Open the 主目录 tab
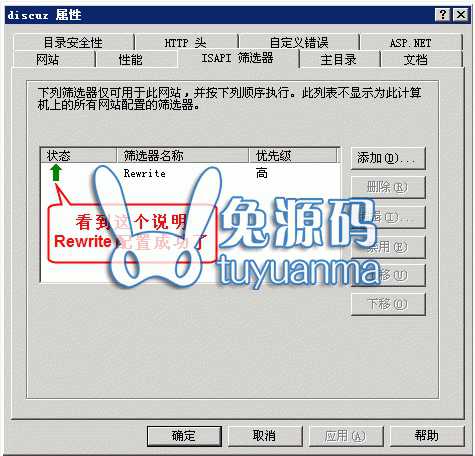 pos(339,59)
